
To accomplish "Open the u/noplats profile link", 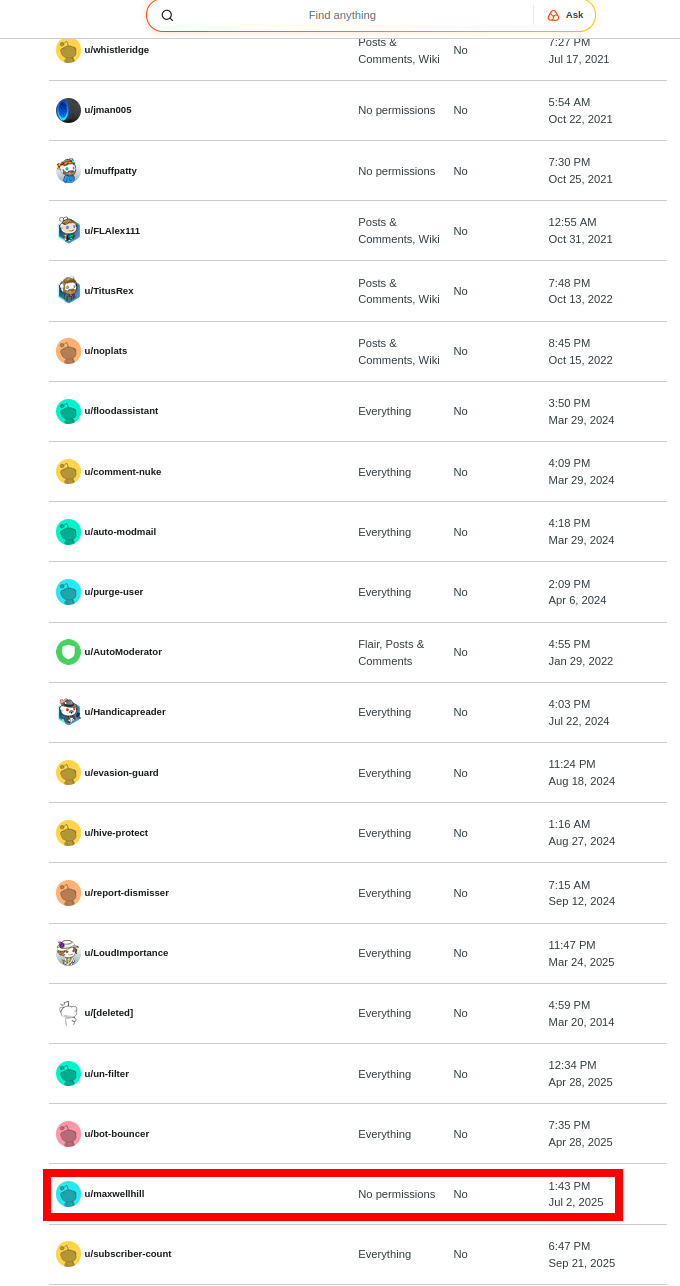I will (x=106, y=351).
